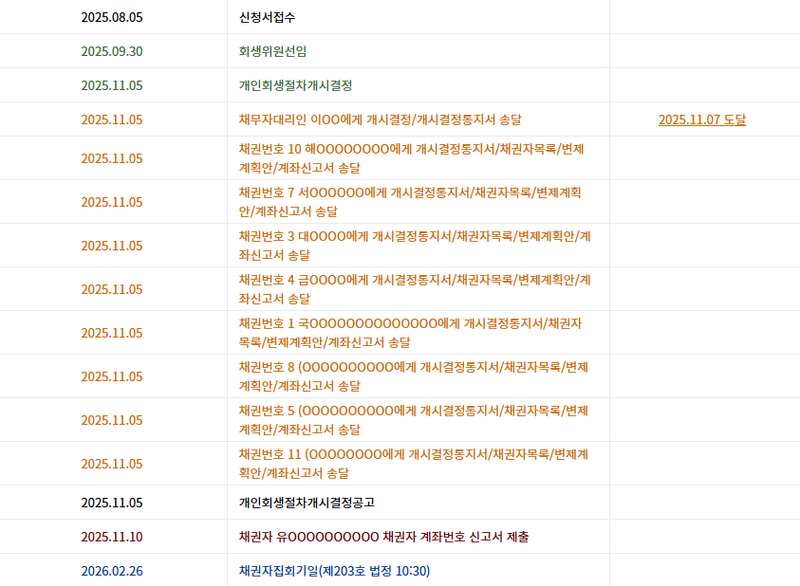
Task: Open the '2025.11.07 도달' delivery link
Action: (x=702, y=120)
